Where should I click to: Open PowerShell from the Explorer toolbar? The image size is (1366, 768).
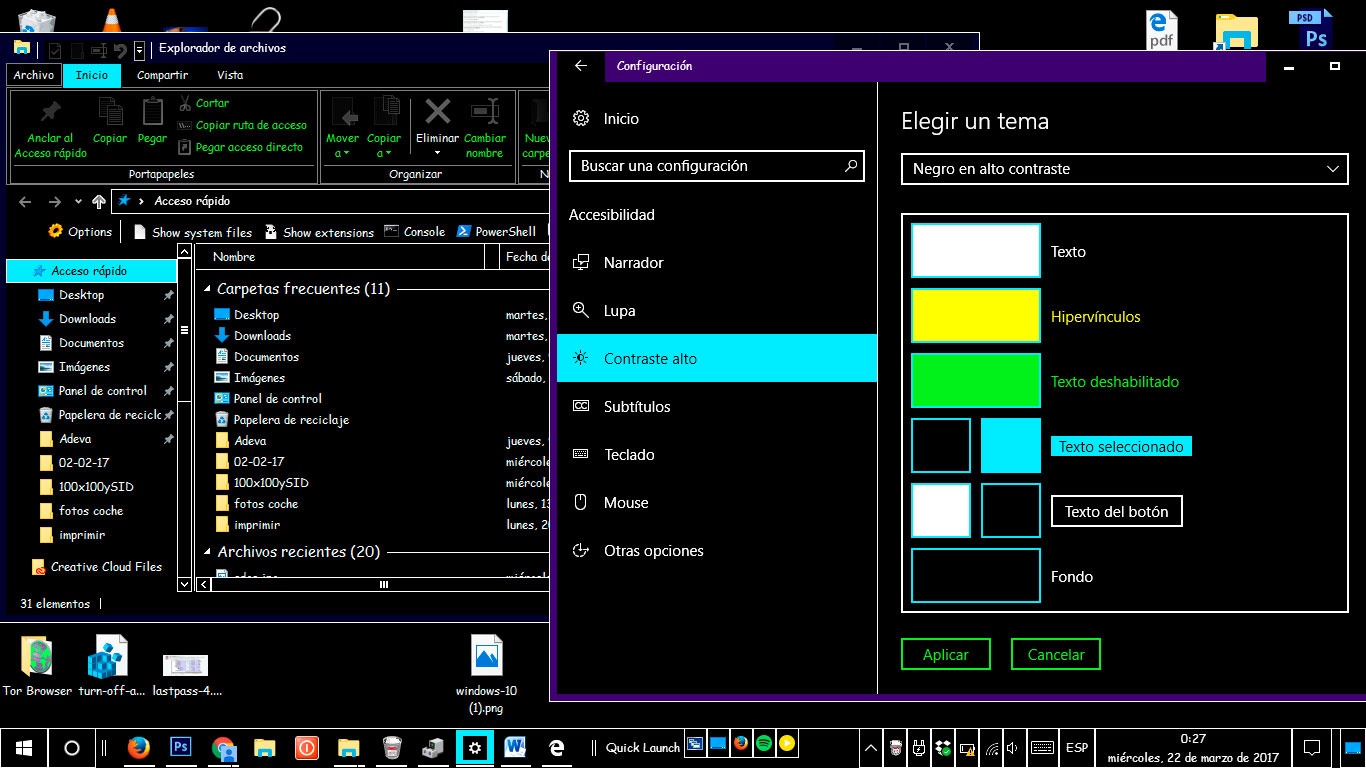point(496,232)
